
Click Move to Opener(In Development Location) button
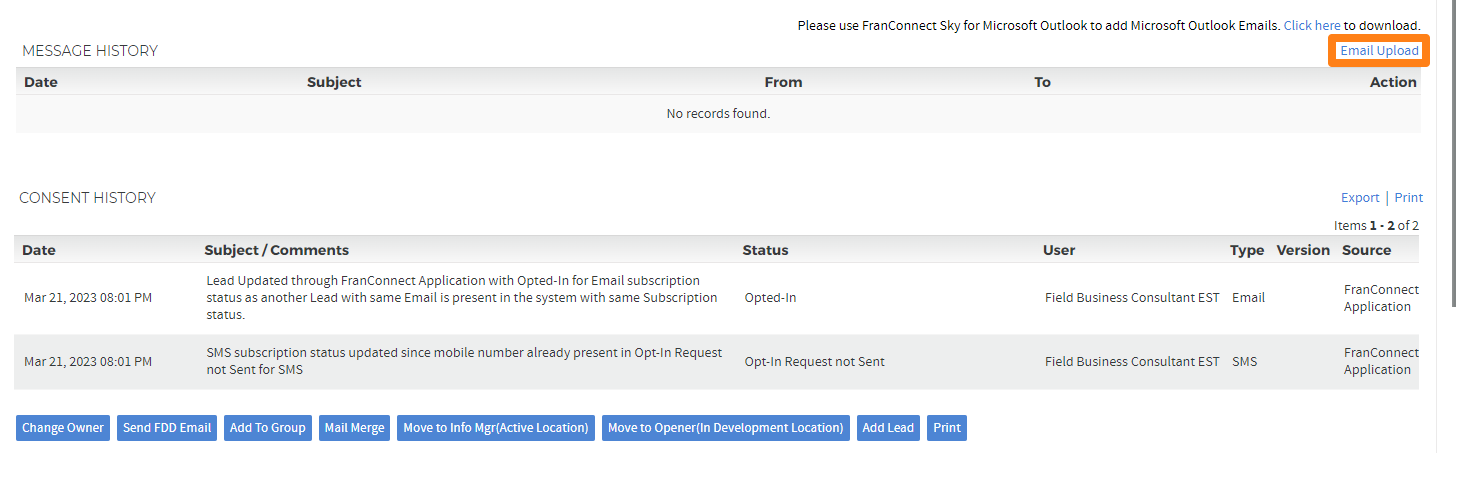[726, 428]
